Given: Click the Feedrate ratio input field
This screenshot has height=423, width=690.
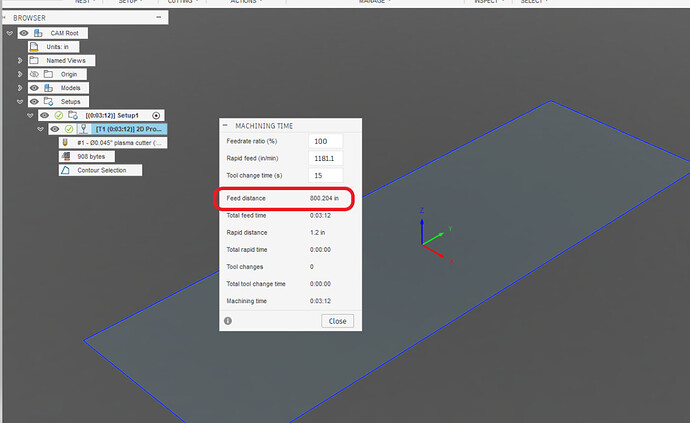Looking at the screenshot, I should [326, 140].
